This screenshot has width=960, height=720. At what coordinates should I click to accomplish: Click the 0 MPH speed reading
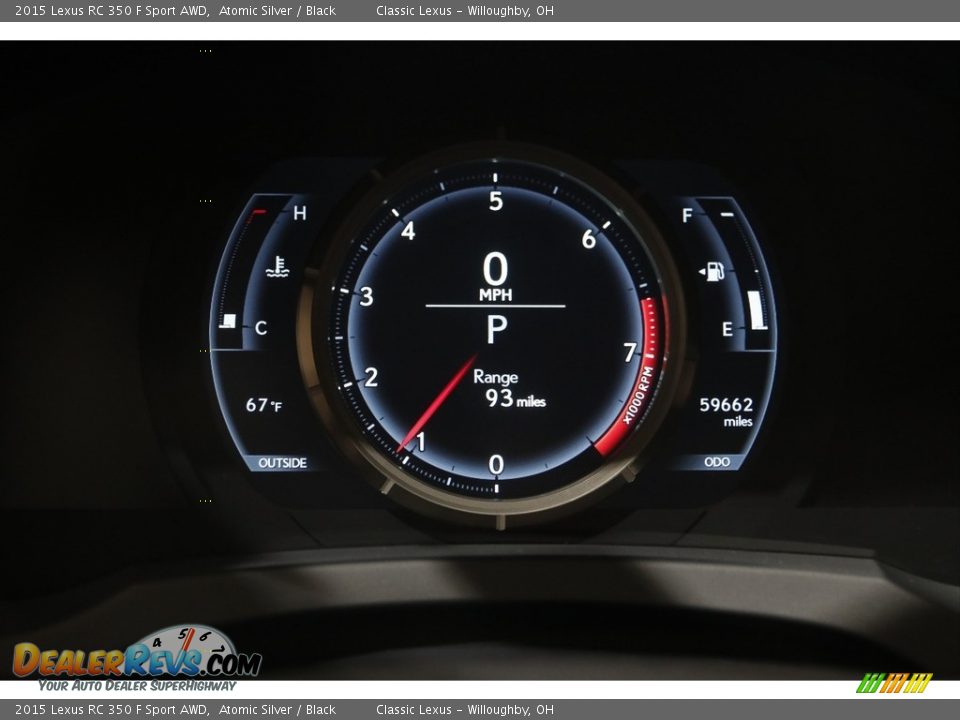point(495,277)
